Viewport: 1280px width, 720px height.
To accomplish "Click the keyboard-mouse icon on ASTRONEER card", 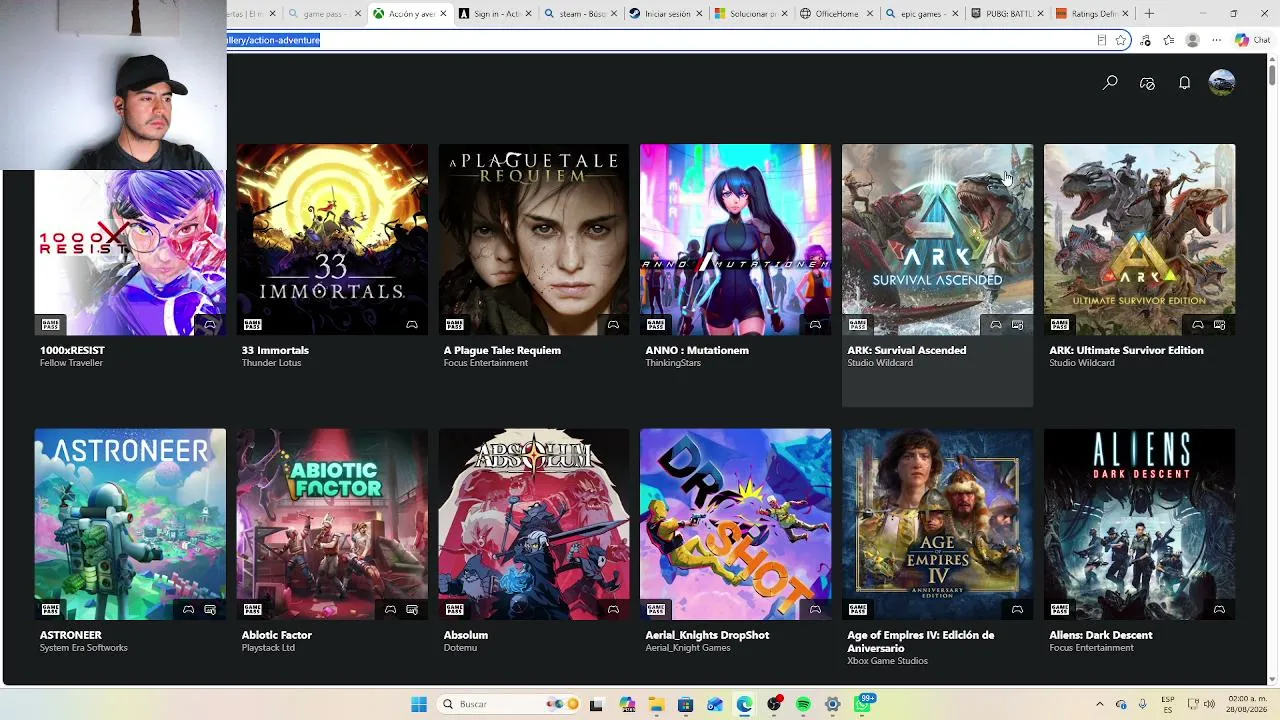I will click(210, 609).
